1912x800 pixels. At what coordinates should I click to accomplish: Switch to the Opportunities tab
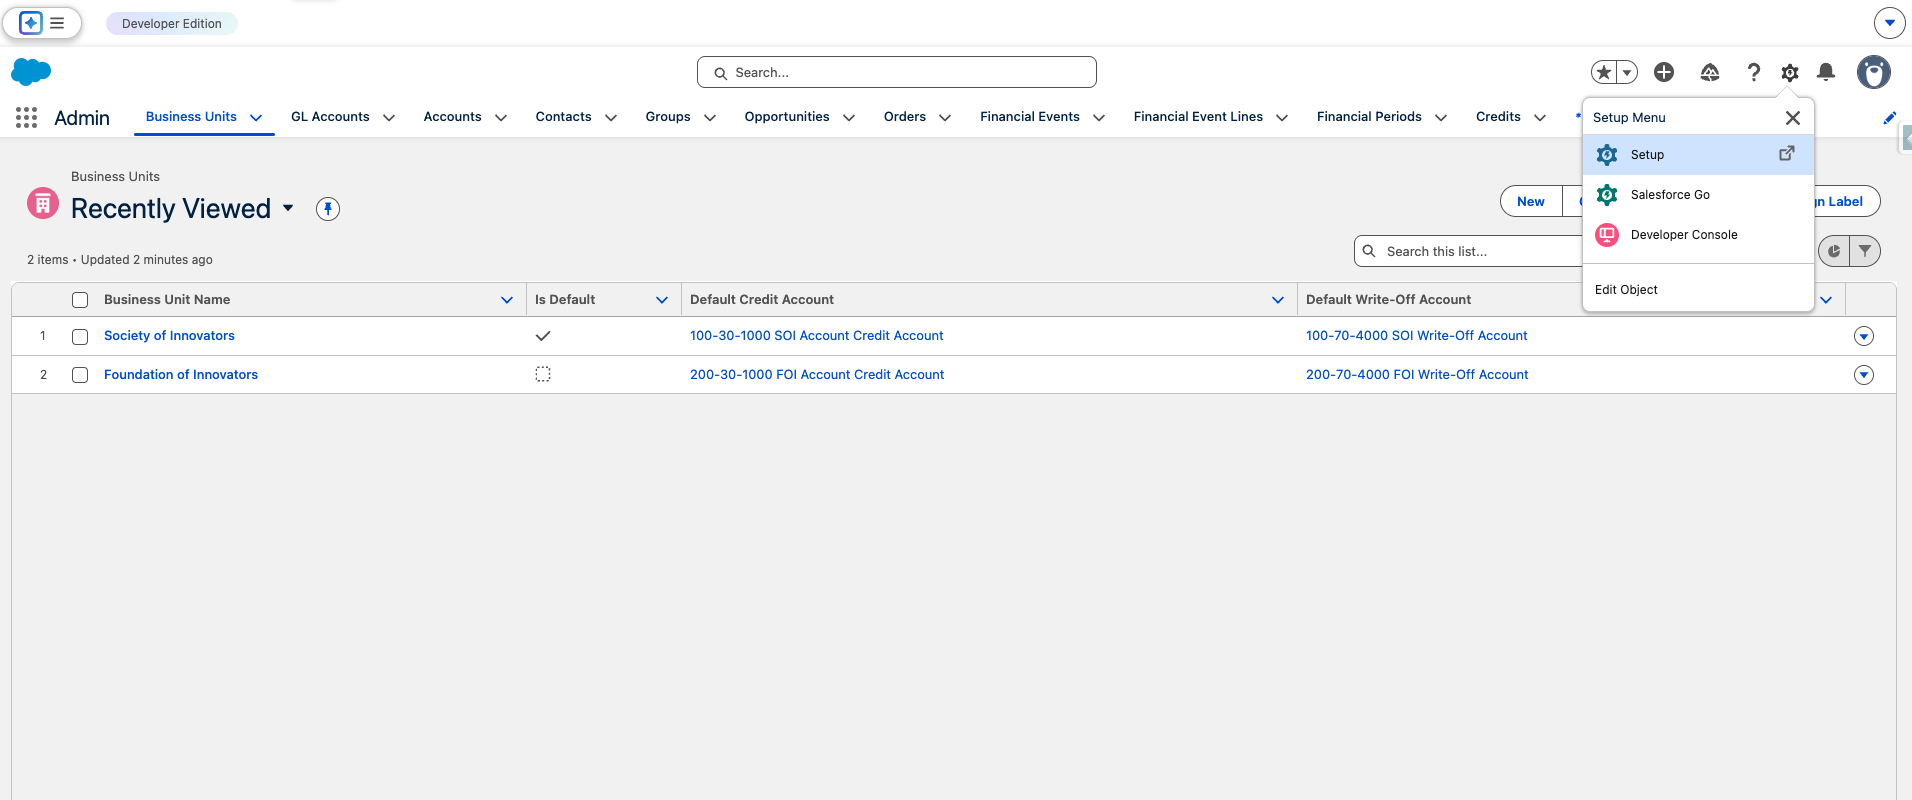787,117
